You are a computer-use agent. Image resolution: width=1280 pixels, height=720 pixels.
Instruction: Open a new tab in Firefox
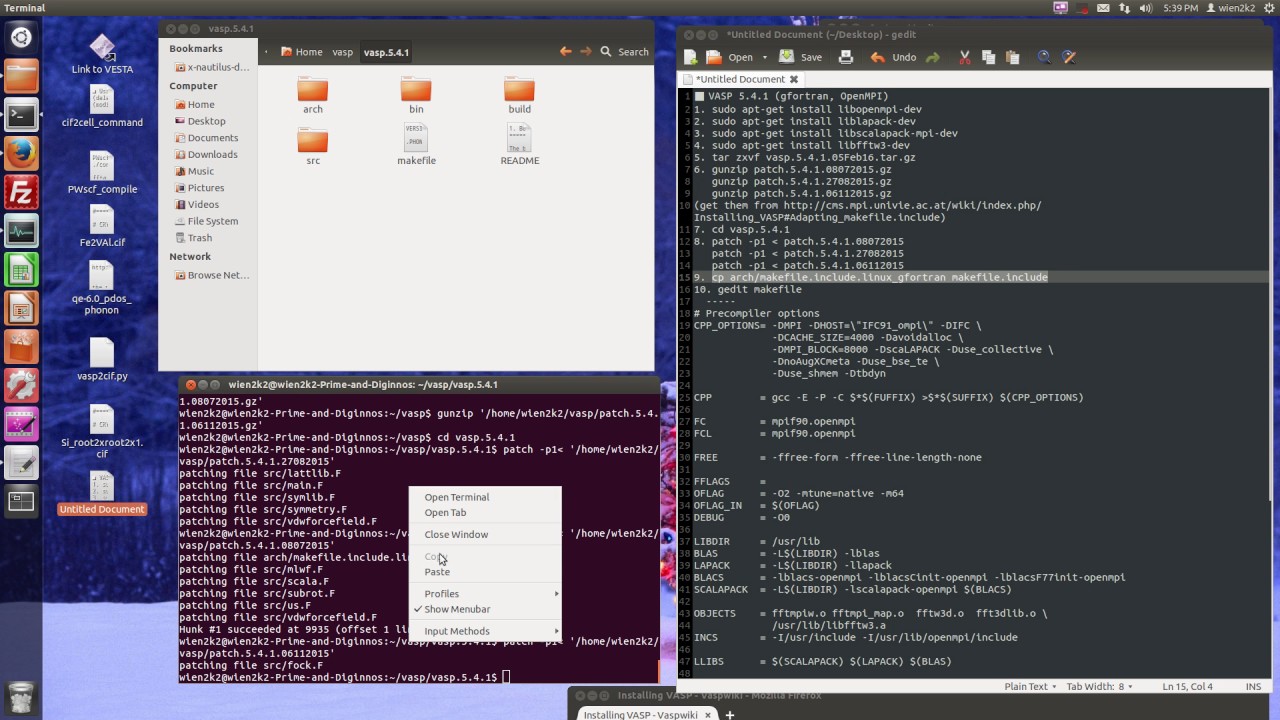[x=730, y=714]
